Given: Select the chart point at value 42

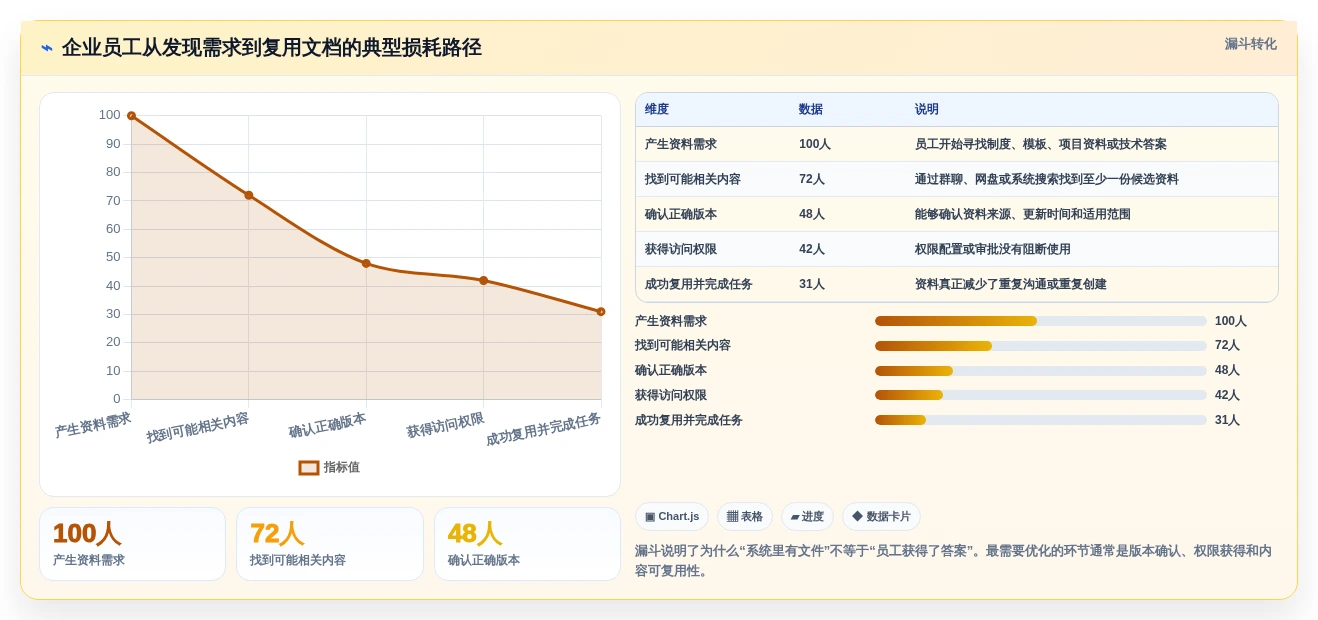Looking at the screenshot, I should 484,280.
